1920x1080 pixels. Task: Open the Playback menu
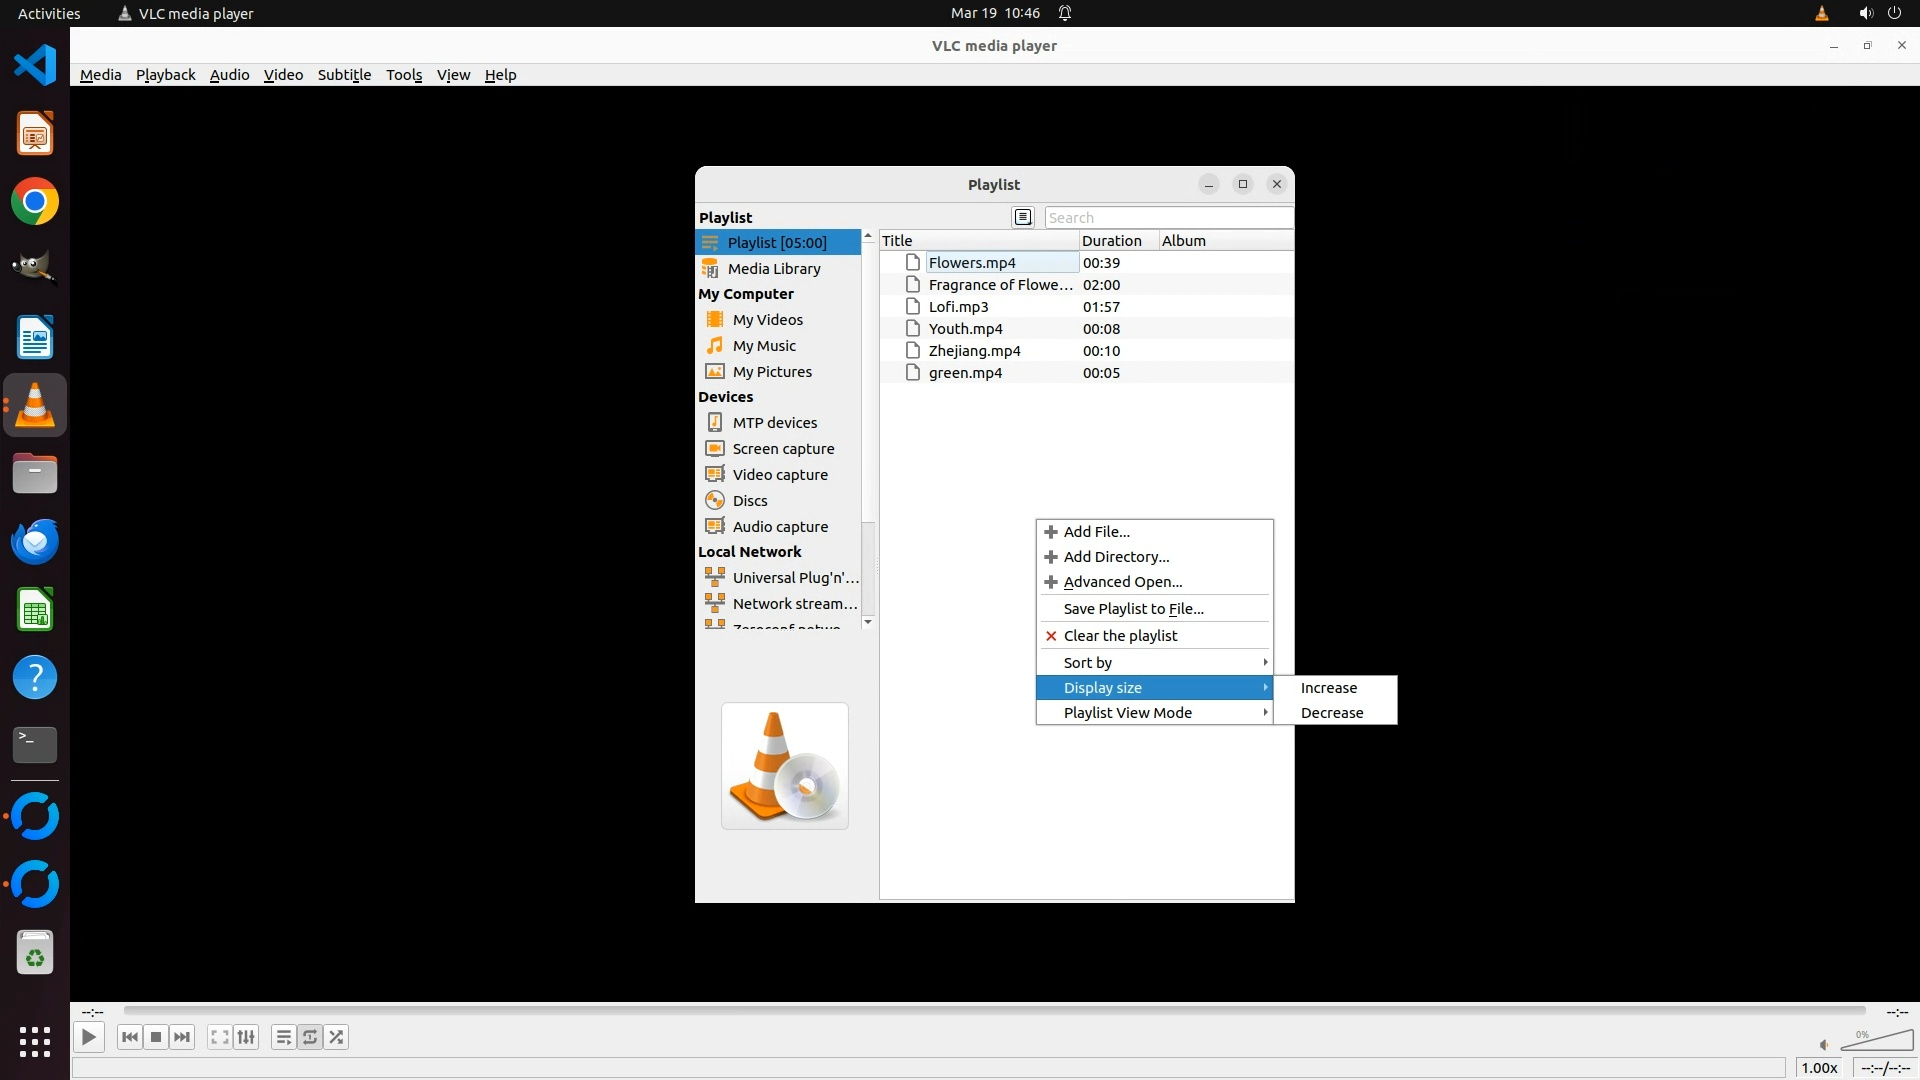165,75
